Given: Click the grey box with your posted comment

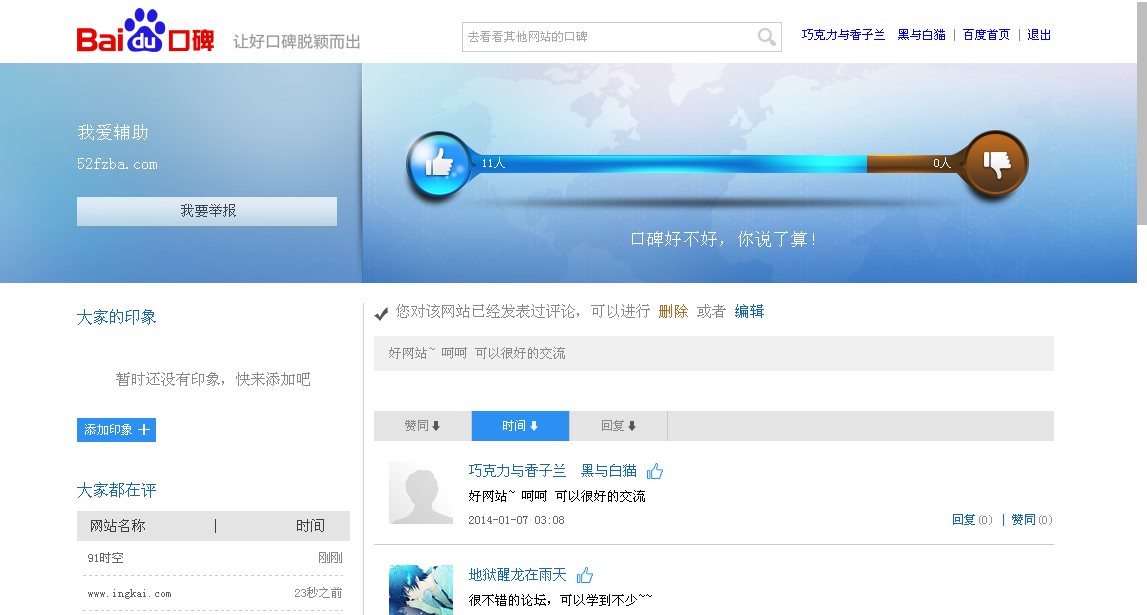Looking at the screenshot, I should tap(713, 353).
